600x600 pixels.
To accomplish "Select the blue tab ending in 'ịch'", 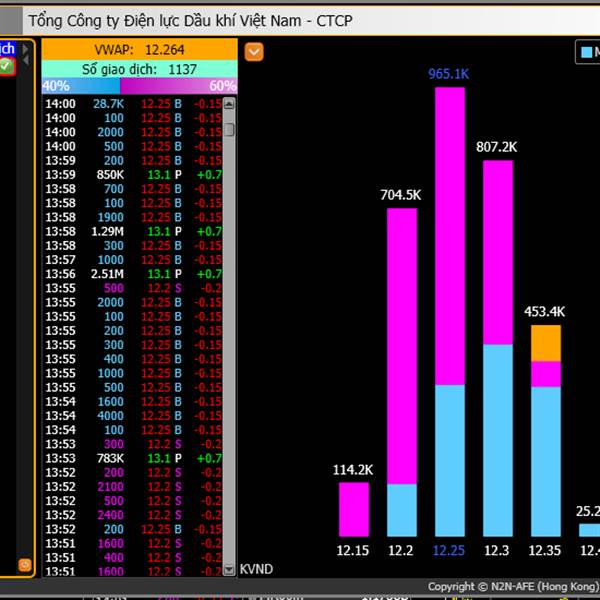I will (8, 49).
